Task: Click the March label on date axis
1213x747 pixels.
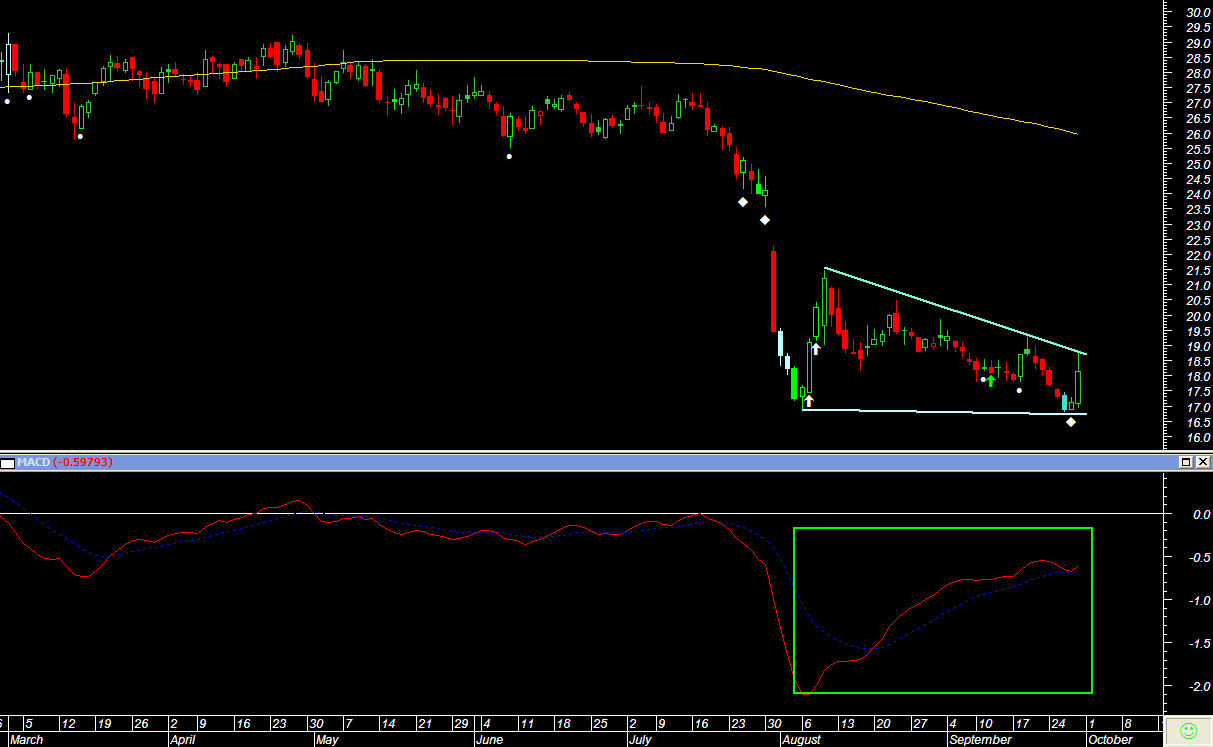Action: [x=27, y=740]
